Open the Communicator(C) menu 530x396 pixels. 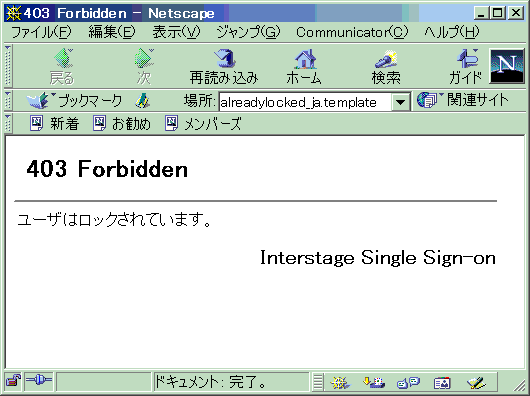click(x=352, y=32)
